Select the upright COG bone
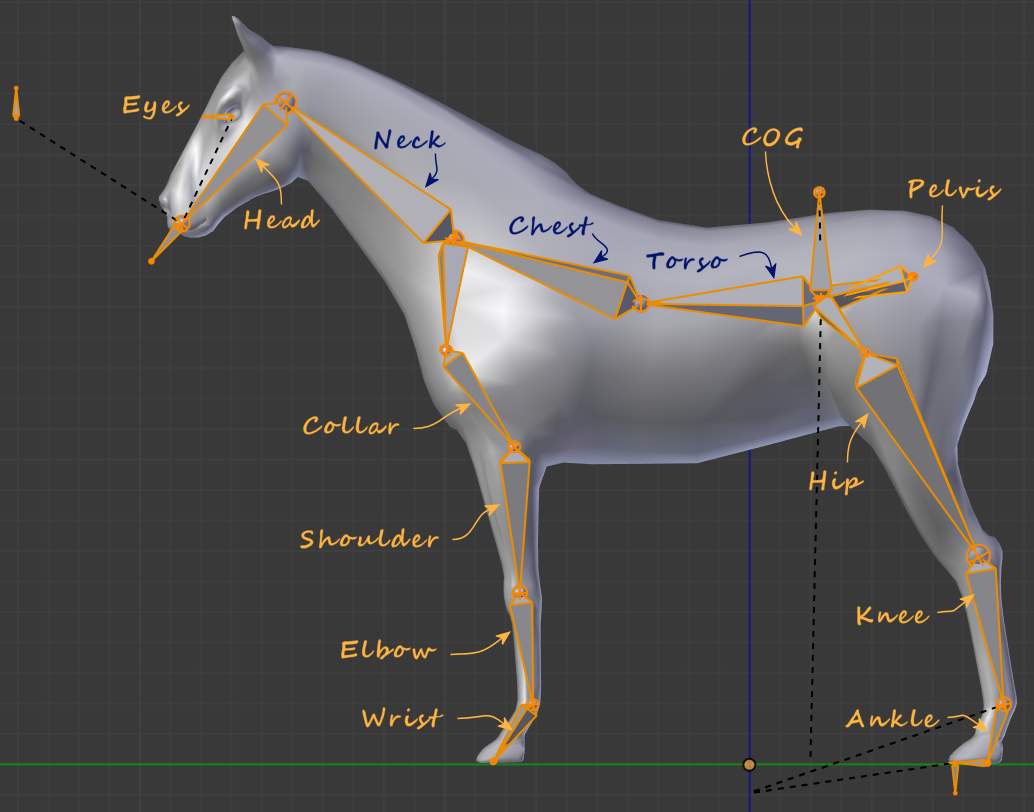Screen dimensions: 1034x812 [x=820, y=250]
